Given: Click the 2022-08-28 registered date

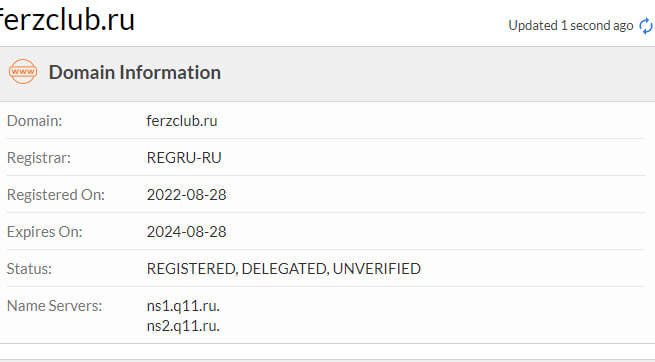Looking at the screenshot, I should [186, 195].
